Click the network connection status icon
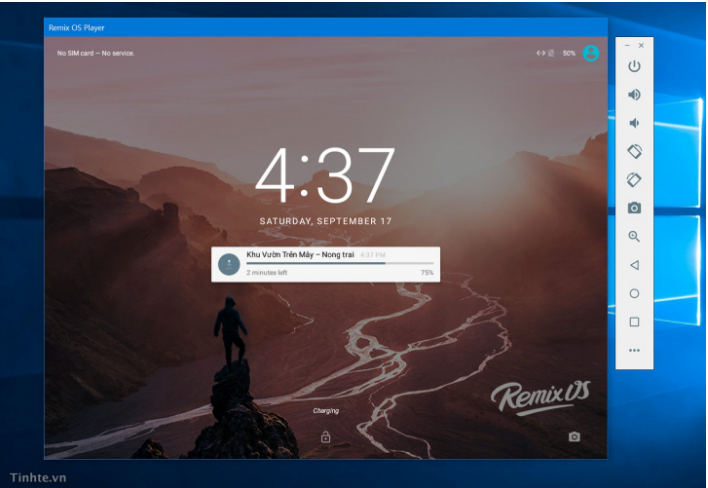 540,53
